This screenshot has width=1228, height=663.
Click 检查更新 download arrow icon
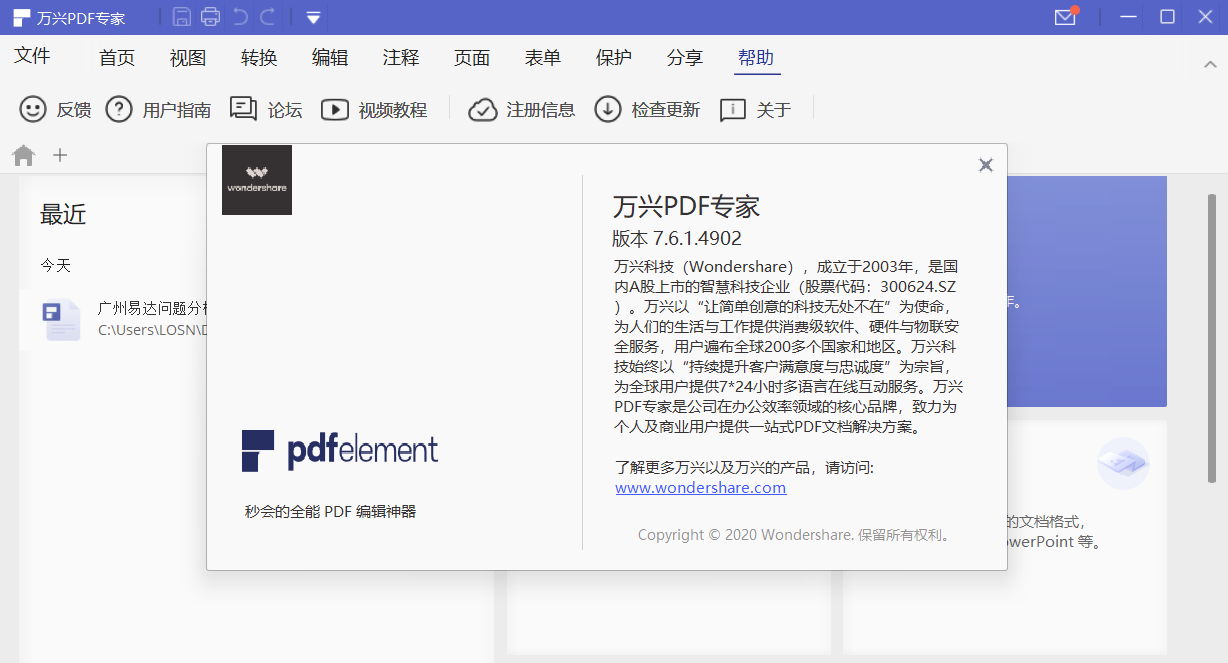click(608, 109)
